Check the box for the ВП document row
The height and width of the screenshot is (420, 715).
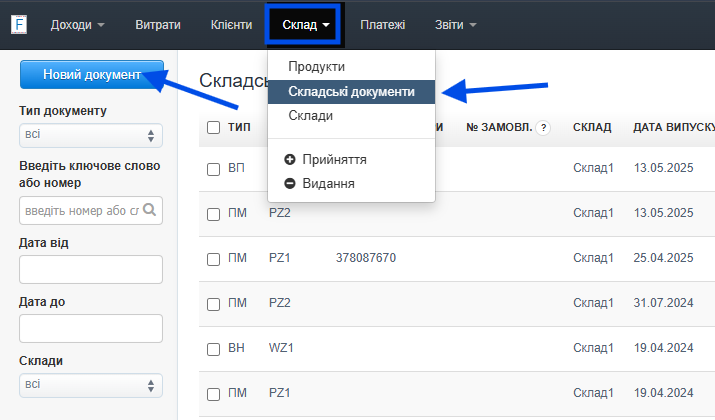click(x=213, y=170)
